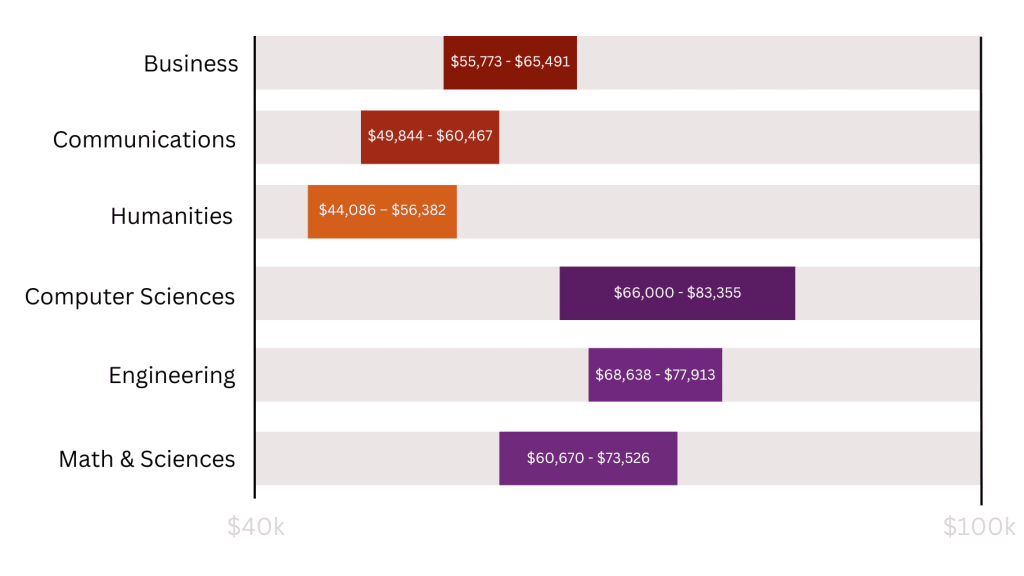Click the Engineering $68,638 - $77,913 bar
1024x576 pixels.
pos(655,375)
